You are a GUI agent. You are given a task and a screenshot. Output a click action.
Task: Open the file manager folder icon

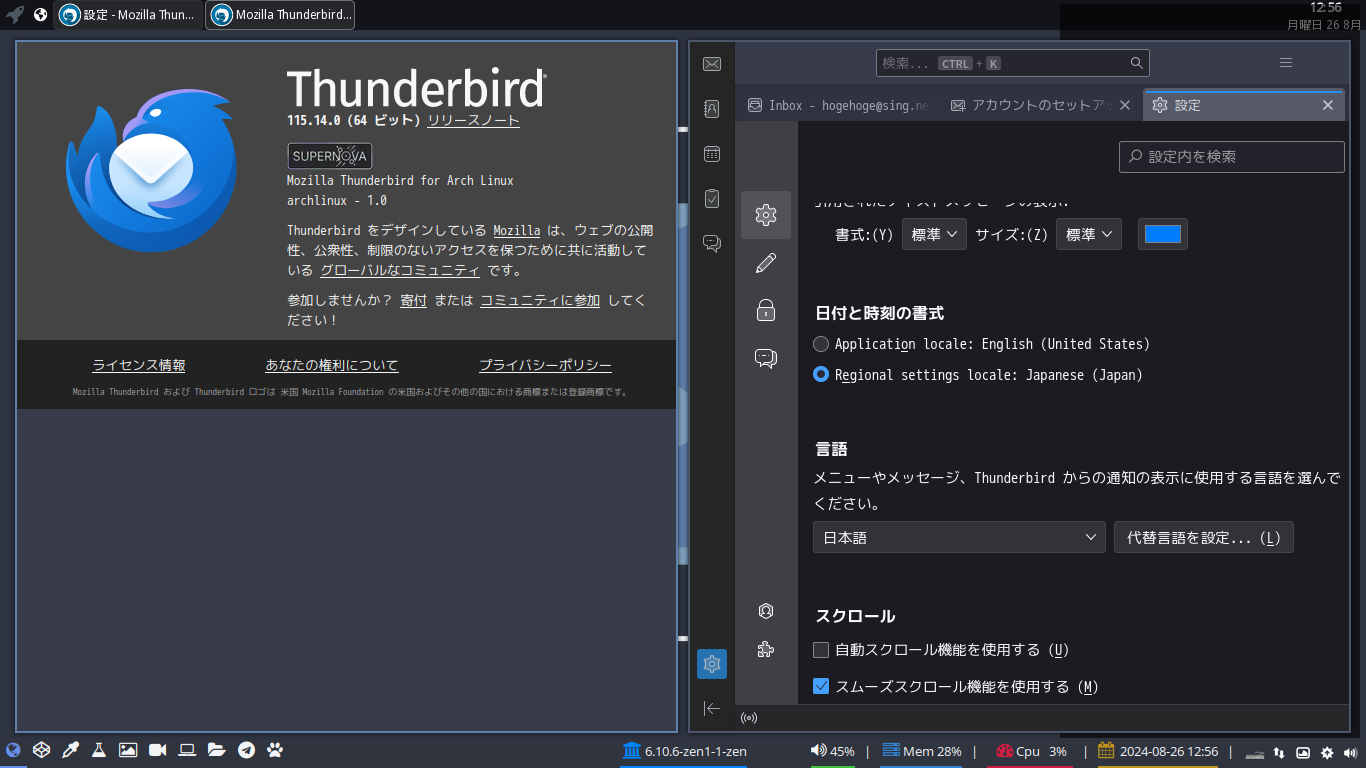tap(216, 750)
